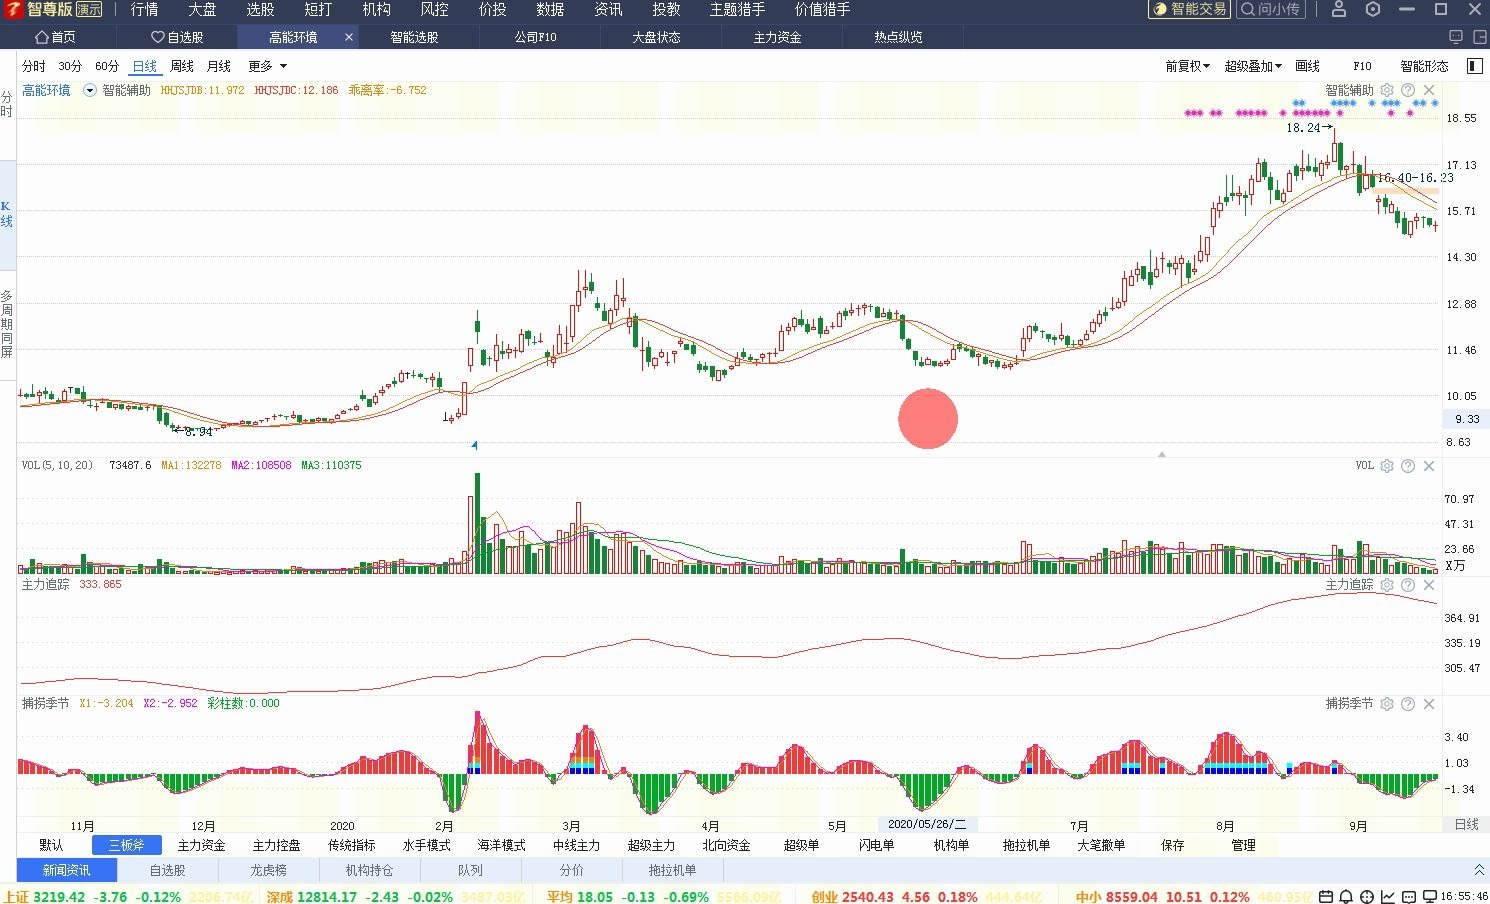Select 日线 daily chart period
Screen dimensions: 1490x904
(145, 66)
